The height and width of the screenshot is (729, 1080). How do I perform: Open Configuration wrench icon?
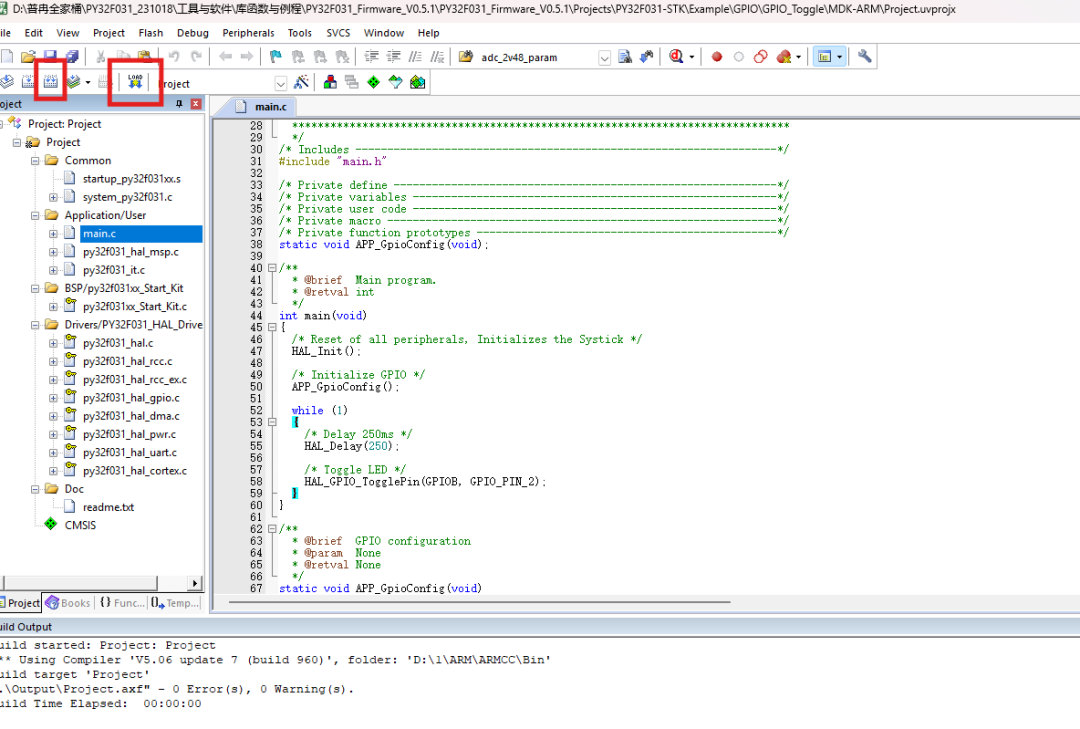(x=865, y=57)
